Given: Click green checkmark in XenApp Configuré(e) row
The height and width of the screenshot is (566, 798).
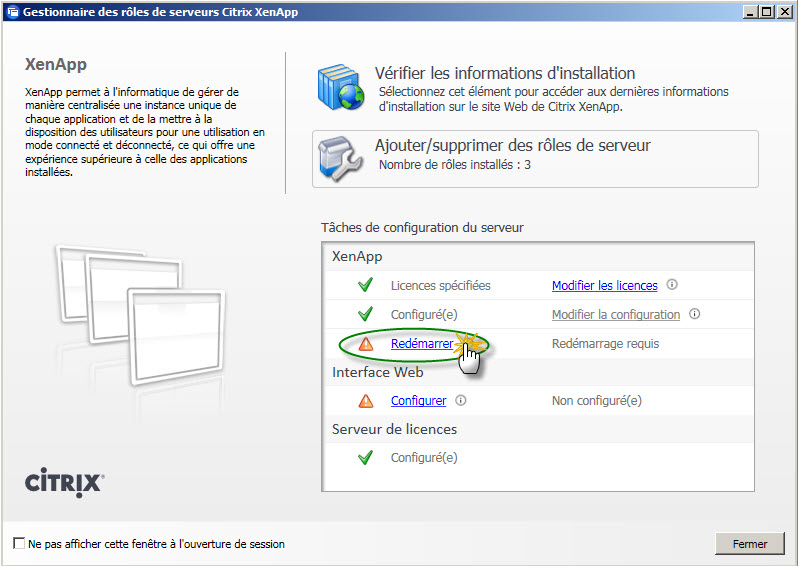Looking at the screenshot, I should 365,314.
